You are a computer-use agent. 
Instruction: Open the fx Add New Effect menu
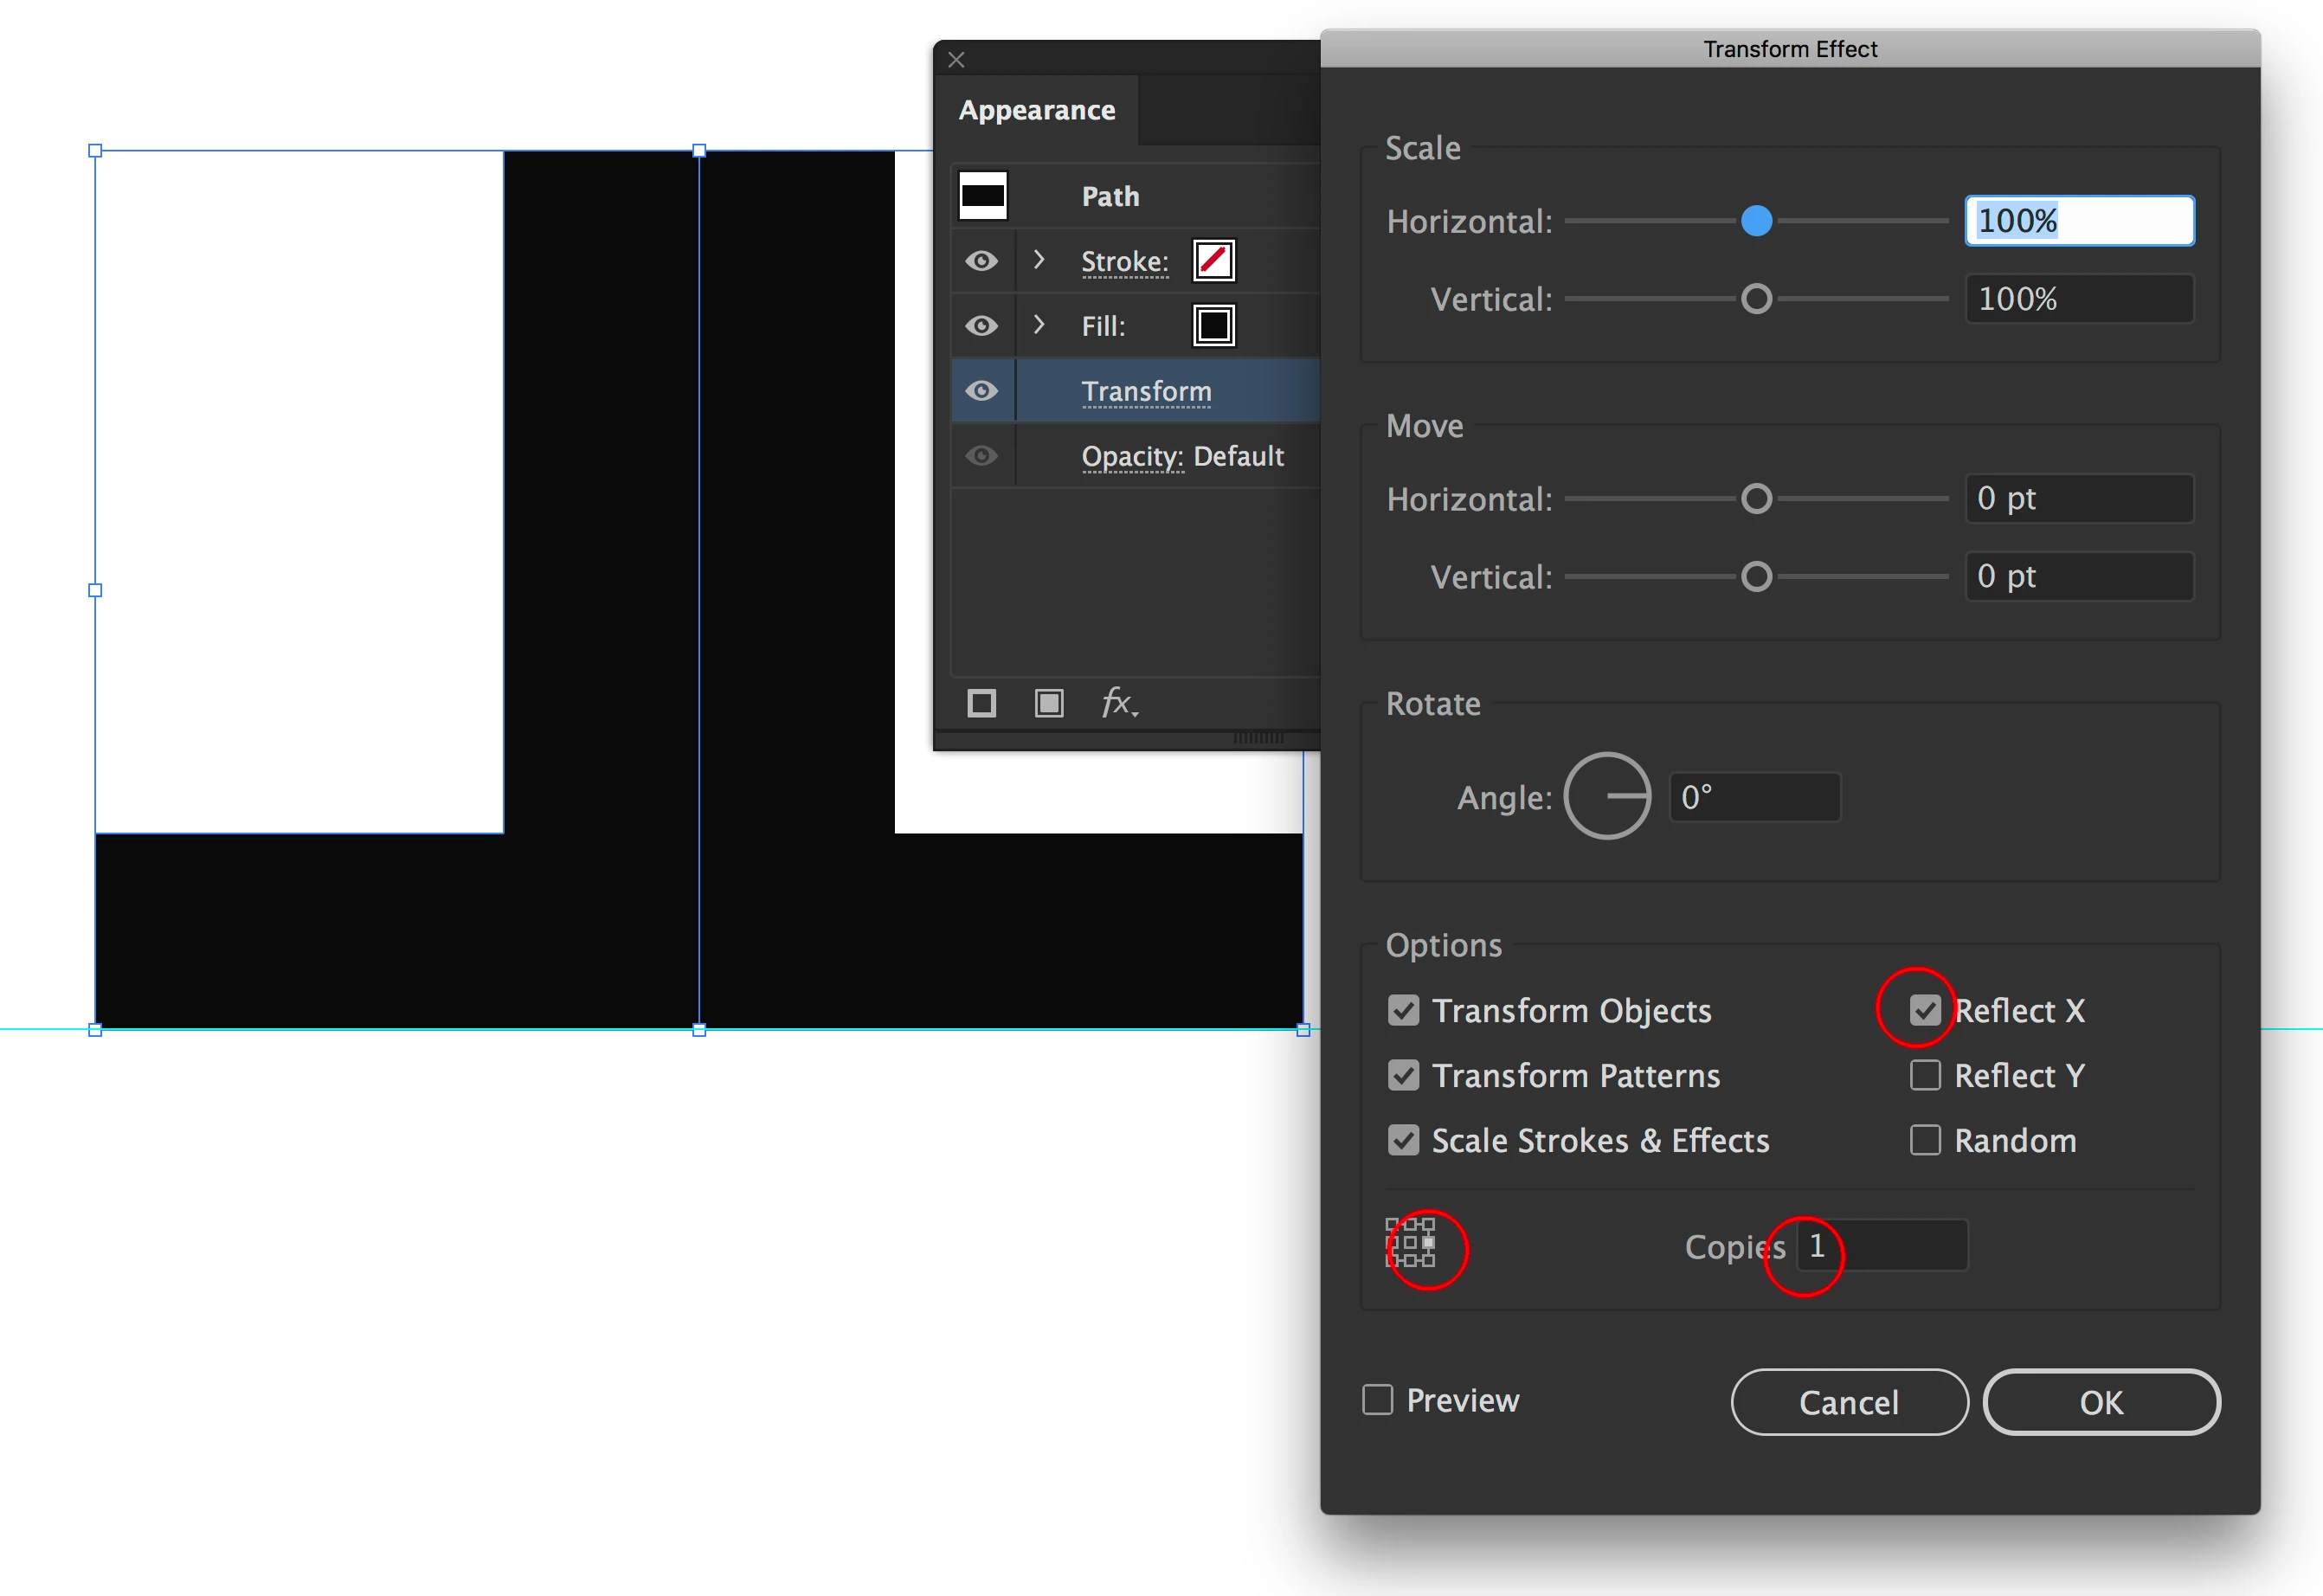click(x=1118, y=703)
